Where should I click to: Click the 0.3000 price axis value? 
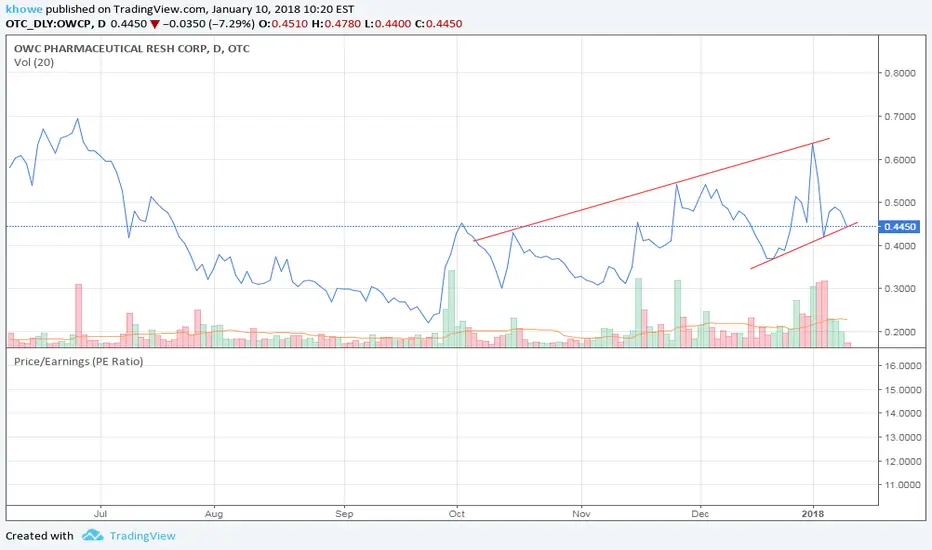click(x=900, y=289)
